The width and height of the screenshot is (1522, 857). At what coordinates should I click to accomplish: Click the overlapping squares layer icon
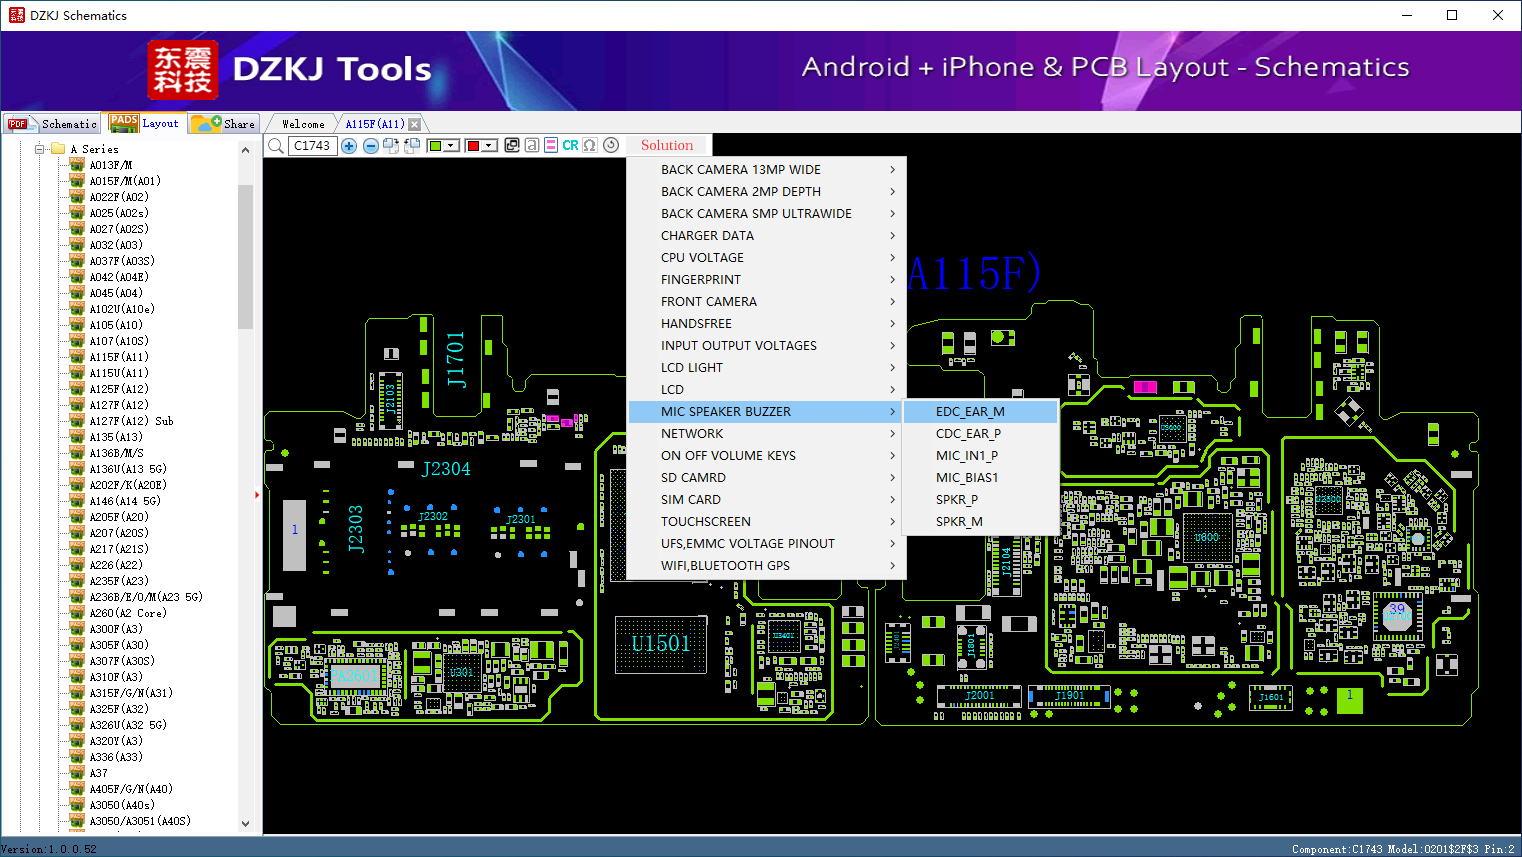pos(512,145)
